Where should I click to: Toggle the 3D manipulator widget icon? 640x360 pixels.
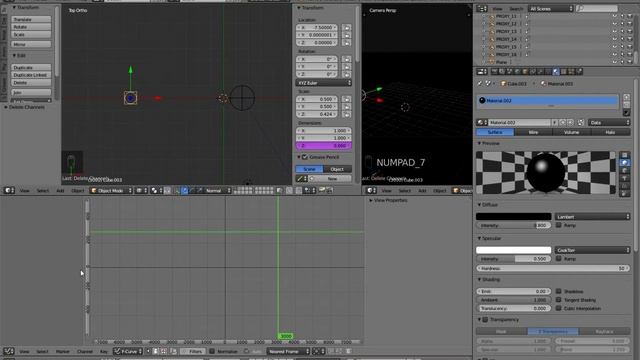[x=176, y=190]
